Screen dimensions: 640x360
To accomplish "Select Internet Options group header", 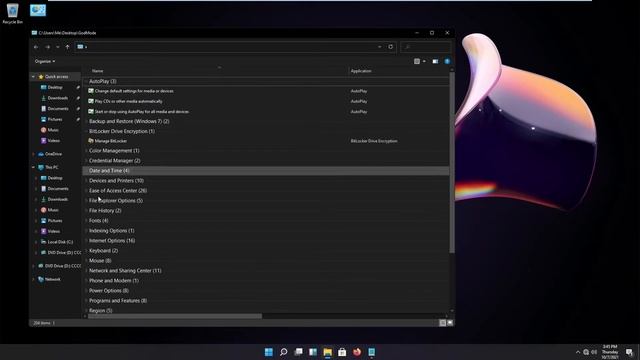I will (x=112, y=241).
